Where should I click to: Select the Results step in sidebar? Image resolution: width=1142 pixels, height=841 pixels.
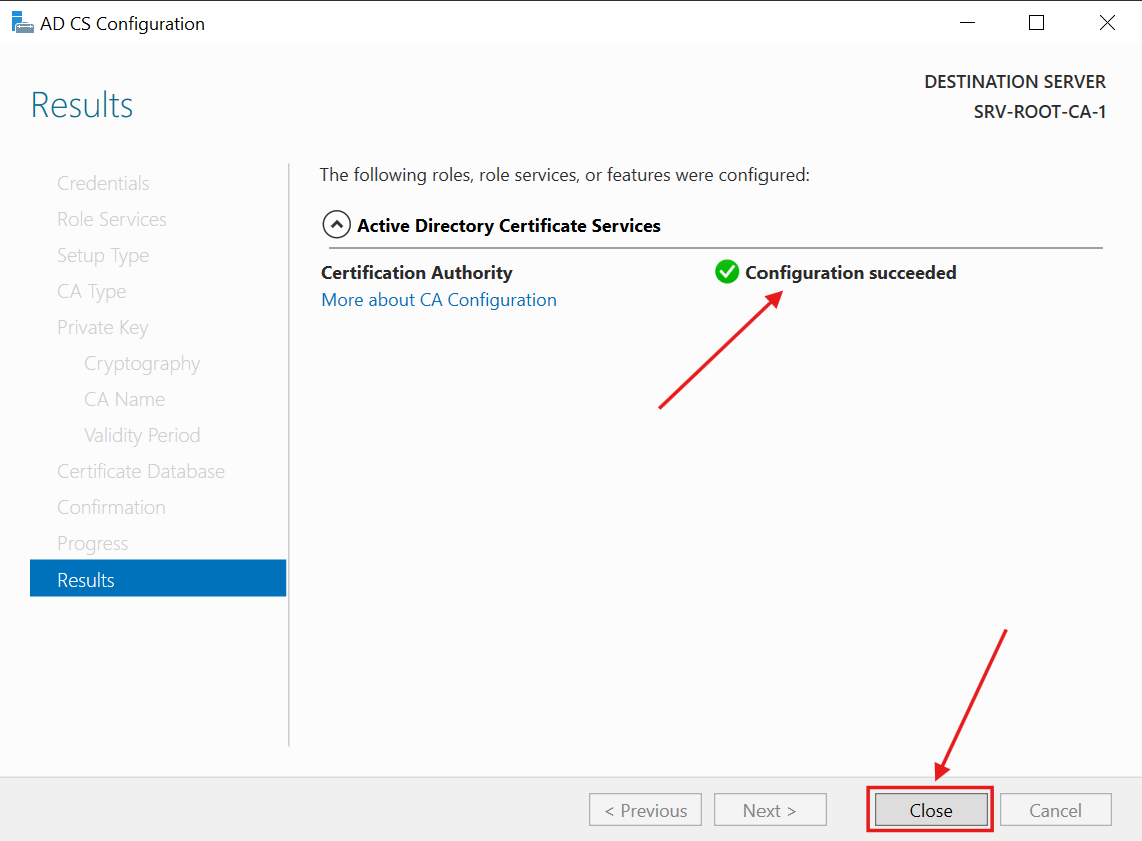click(x=86, y=579)
